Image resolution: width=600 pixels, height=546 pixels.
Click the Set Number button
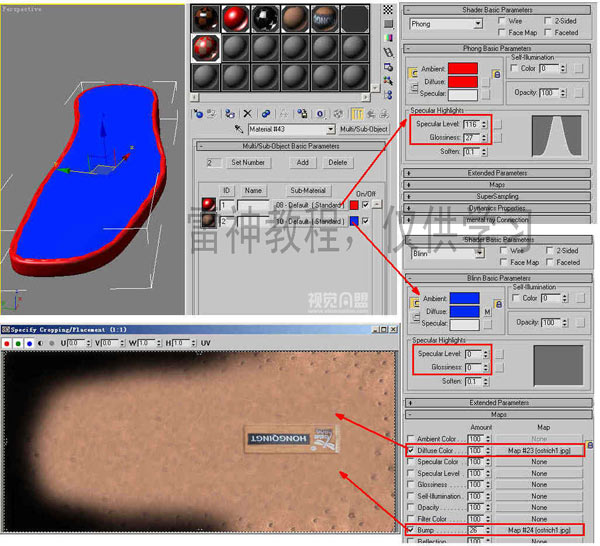click(x=248, y=162)
